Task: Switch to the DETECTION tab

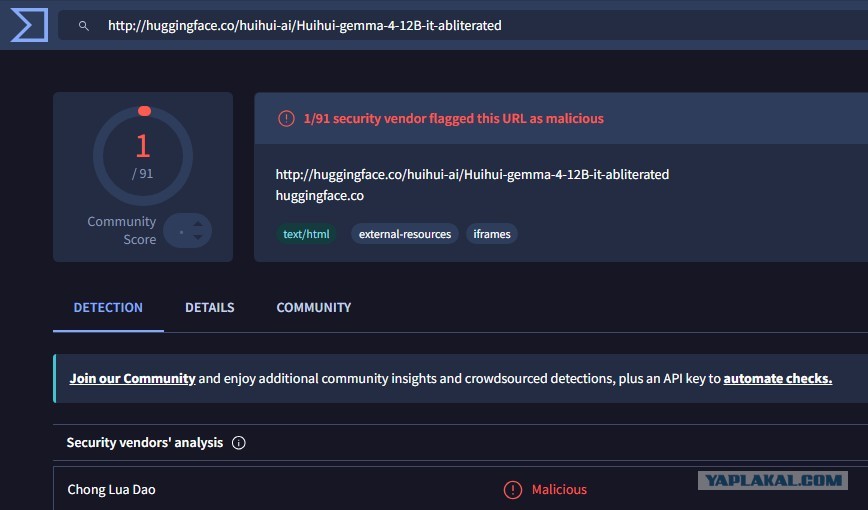Action: (x=108, y=307)
